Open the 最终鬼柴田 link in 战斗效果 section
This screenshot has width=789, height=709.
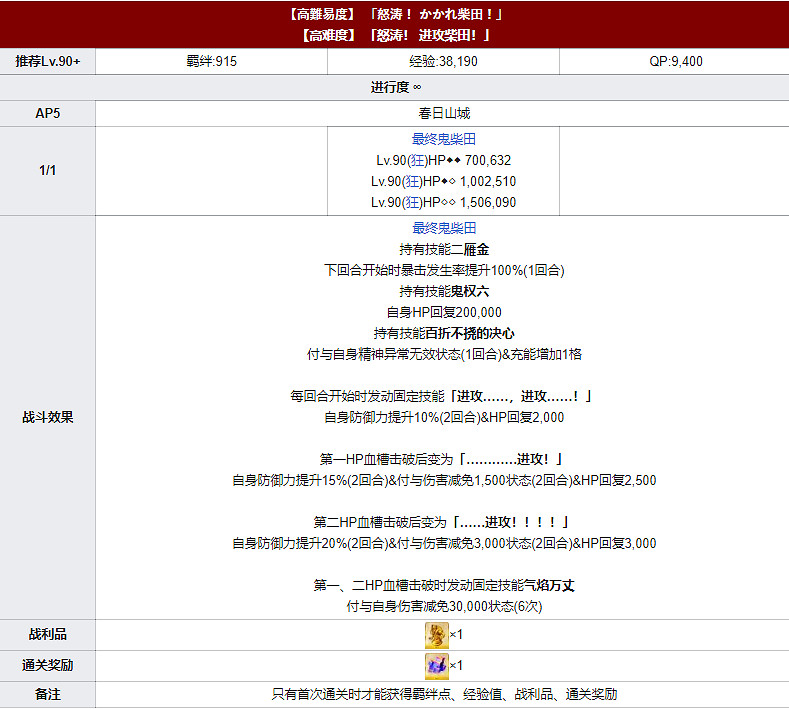click(444, 228)
